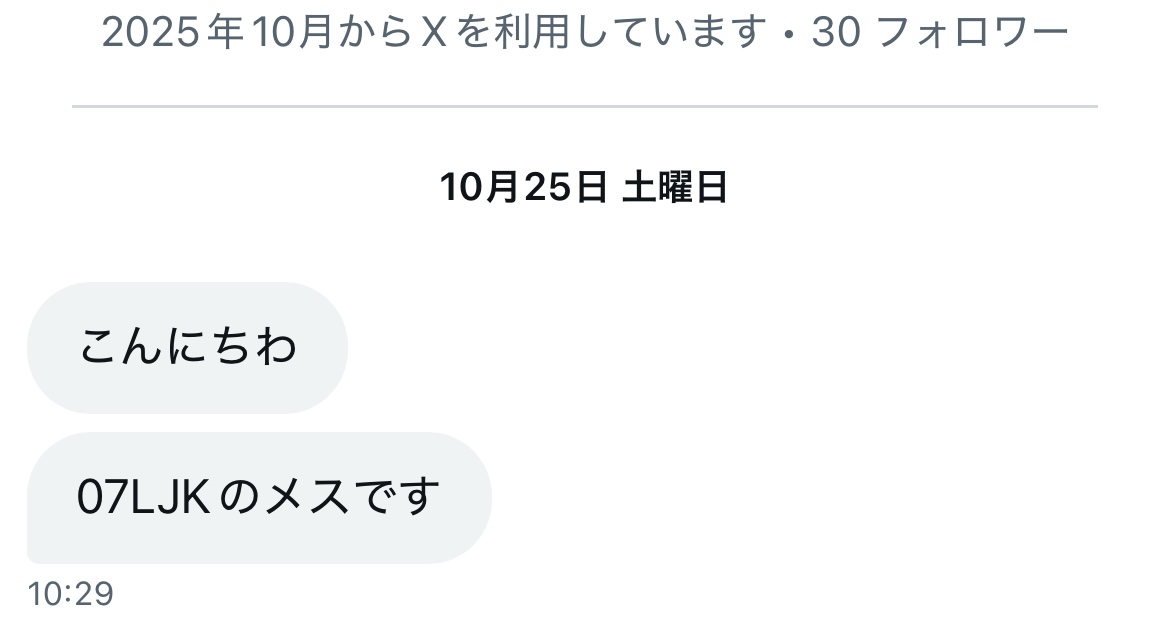
Task: Open the 30 フォロワー follower count
Action: pyautogui.click(x=940, y=33)
